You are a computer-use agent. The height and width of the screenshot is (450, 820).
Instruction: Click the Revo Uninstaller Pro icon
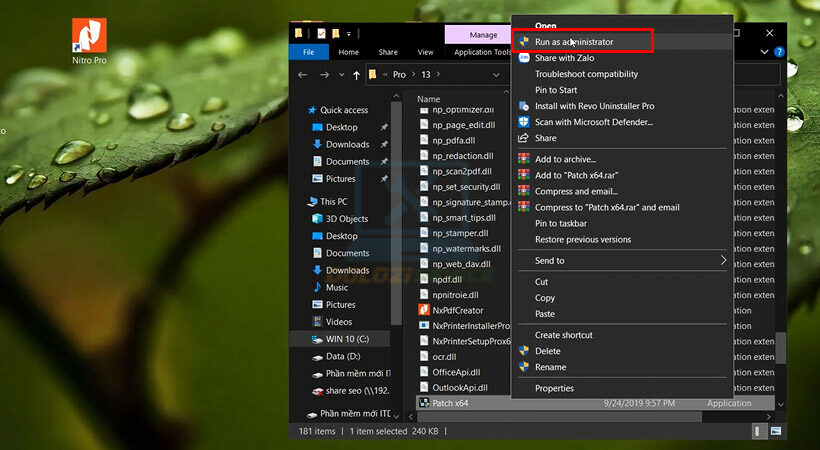coord(523,106)
